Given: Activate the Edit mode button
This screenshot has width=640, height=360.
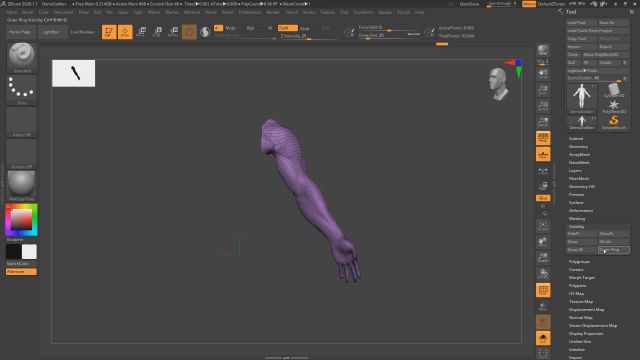Looking at the screenshot, I should (x=109, y=32).
